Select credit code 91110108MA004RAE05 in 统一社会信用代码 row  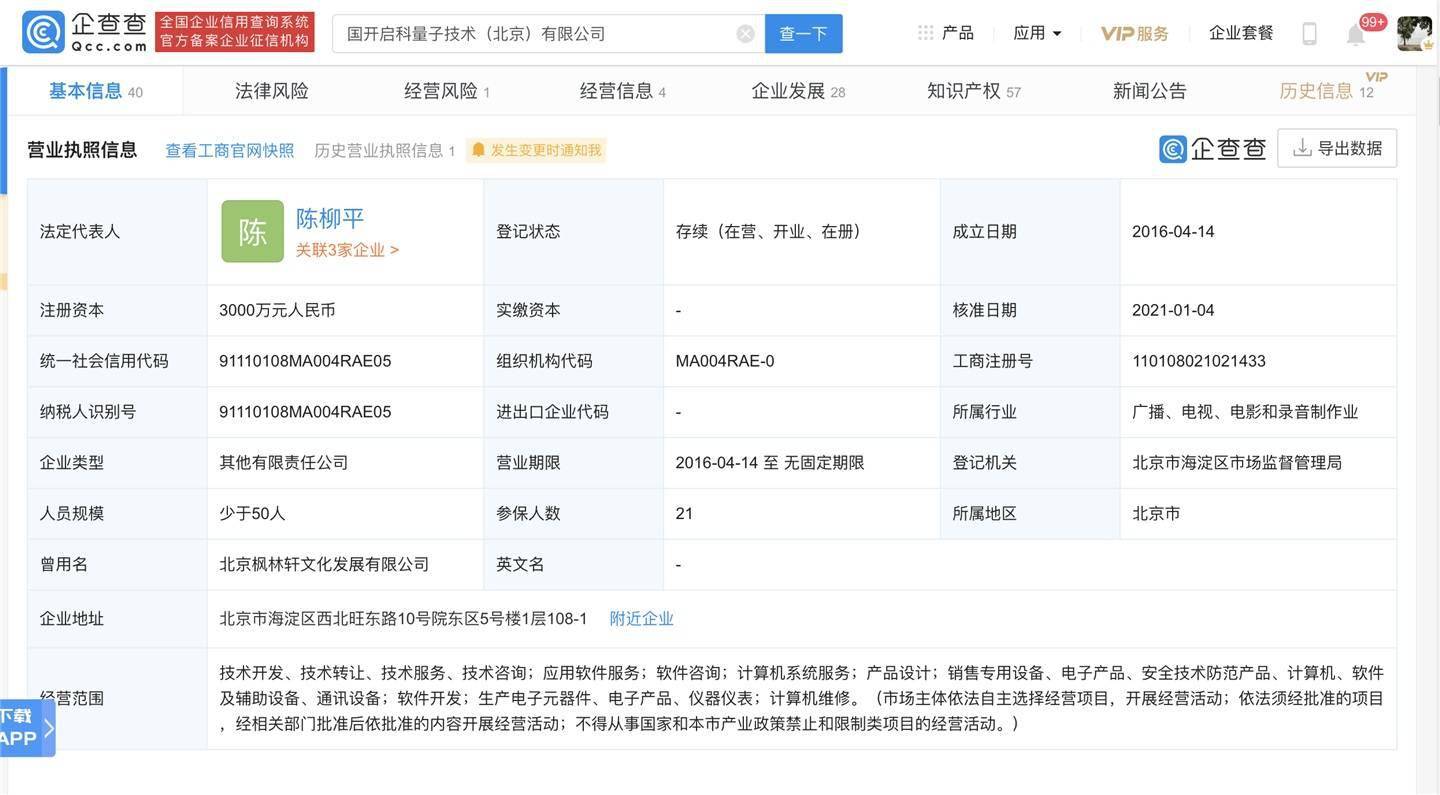point(305,361)
